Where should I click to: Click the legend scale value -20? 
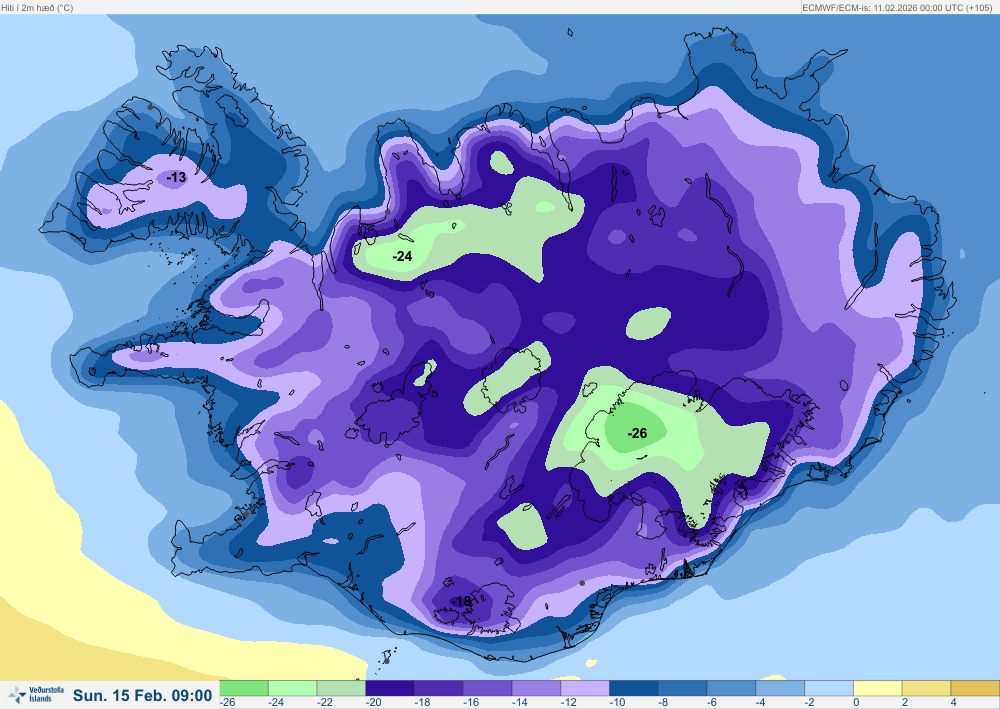click(x=373, y=703)
